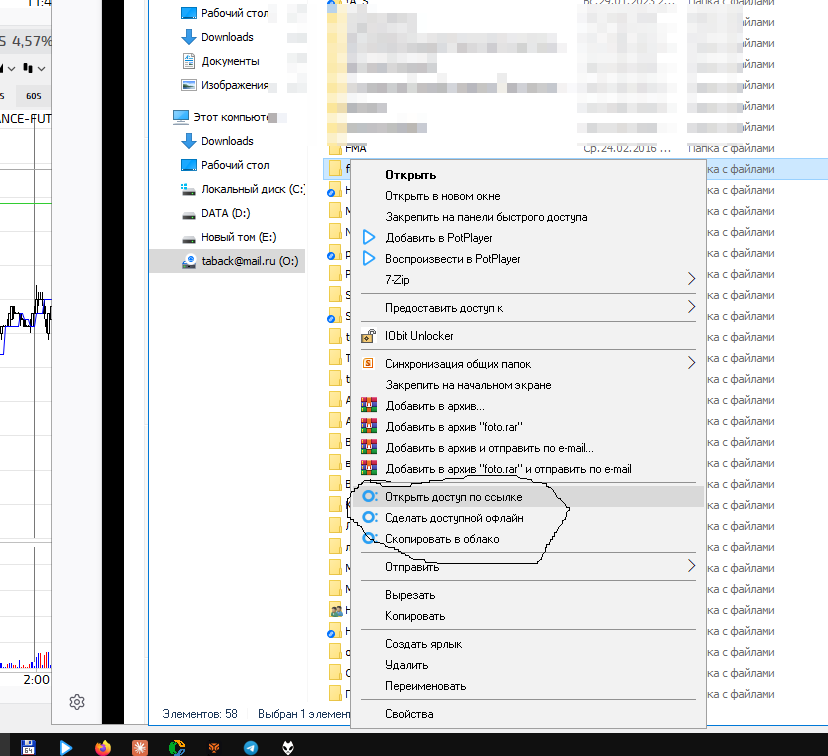Viewport: 828px width, 756px height.
Task: Launch PotPlayer from the taskbar
Action: coord(65,748)
